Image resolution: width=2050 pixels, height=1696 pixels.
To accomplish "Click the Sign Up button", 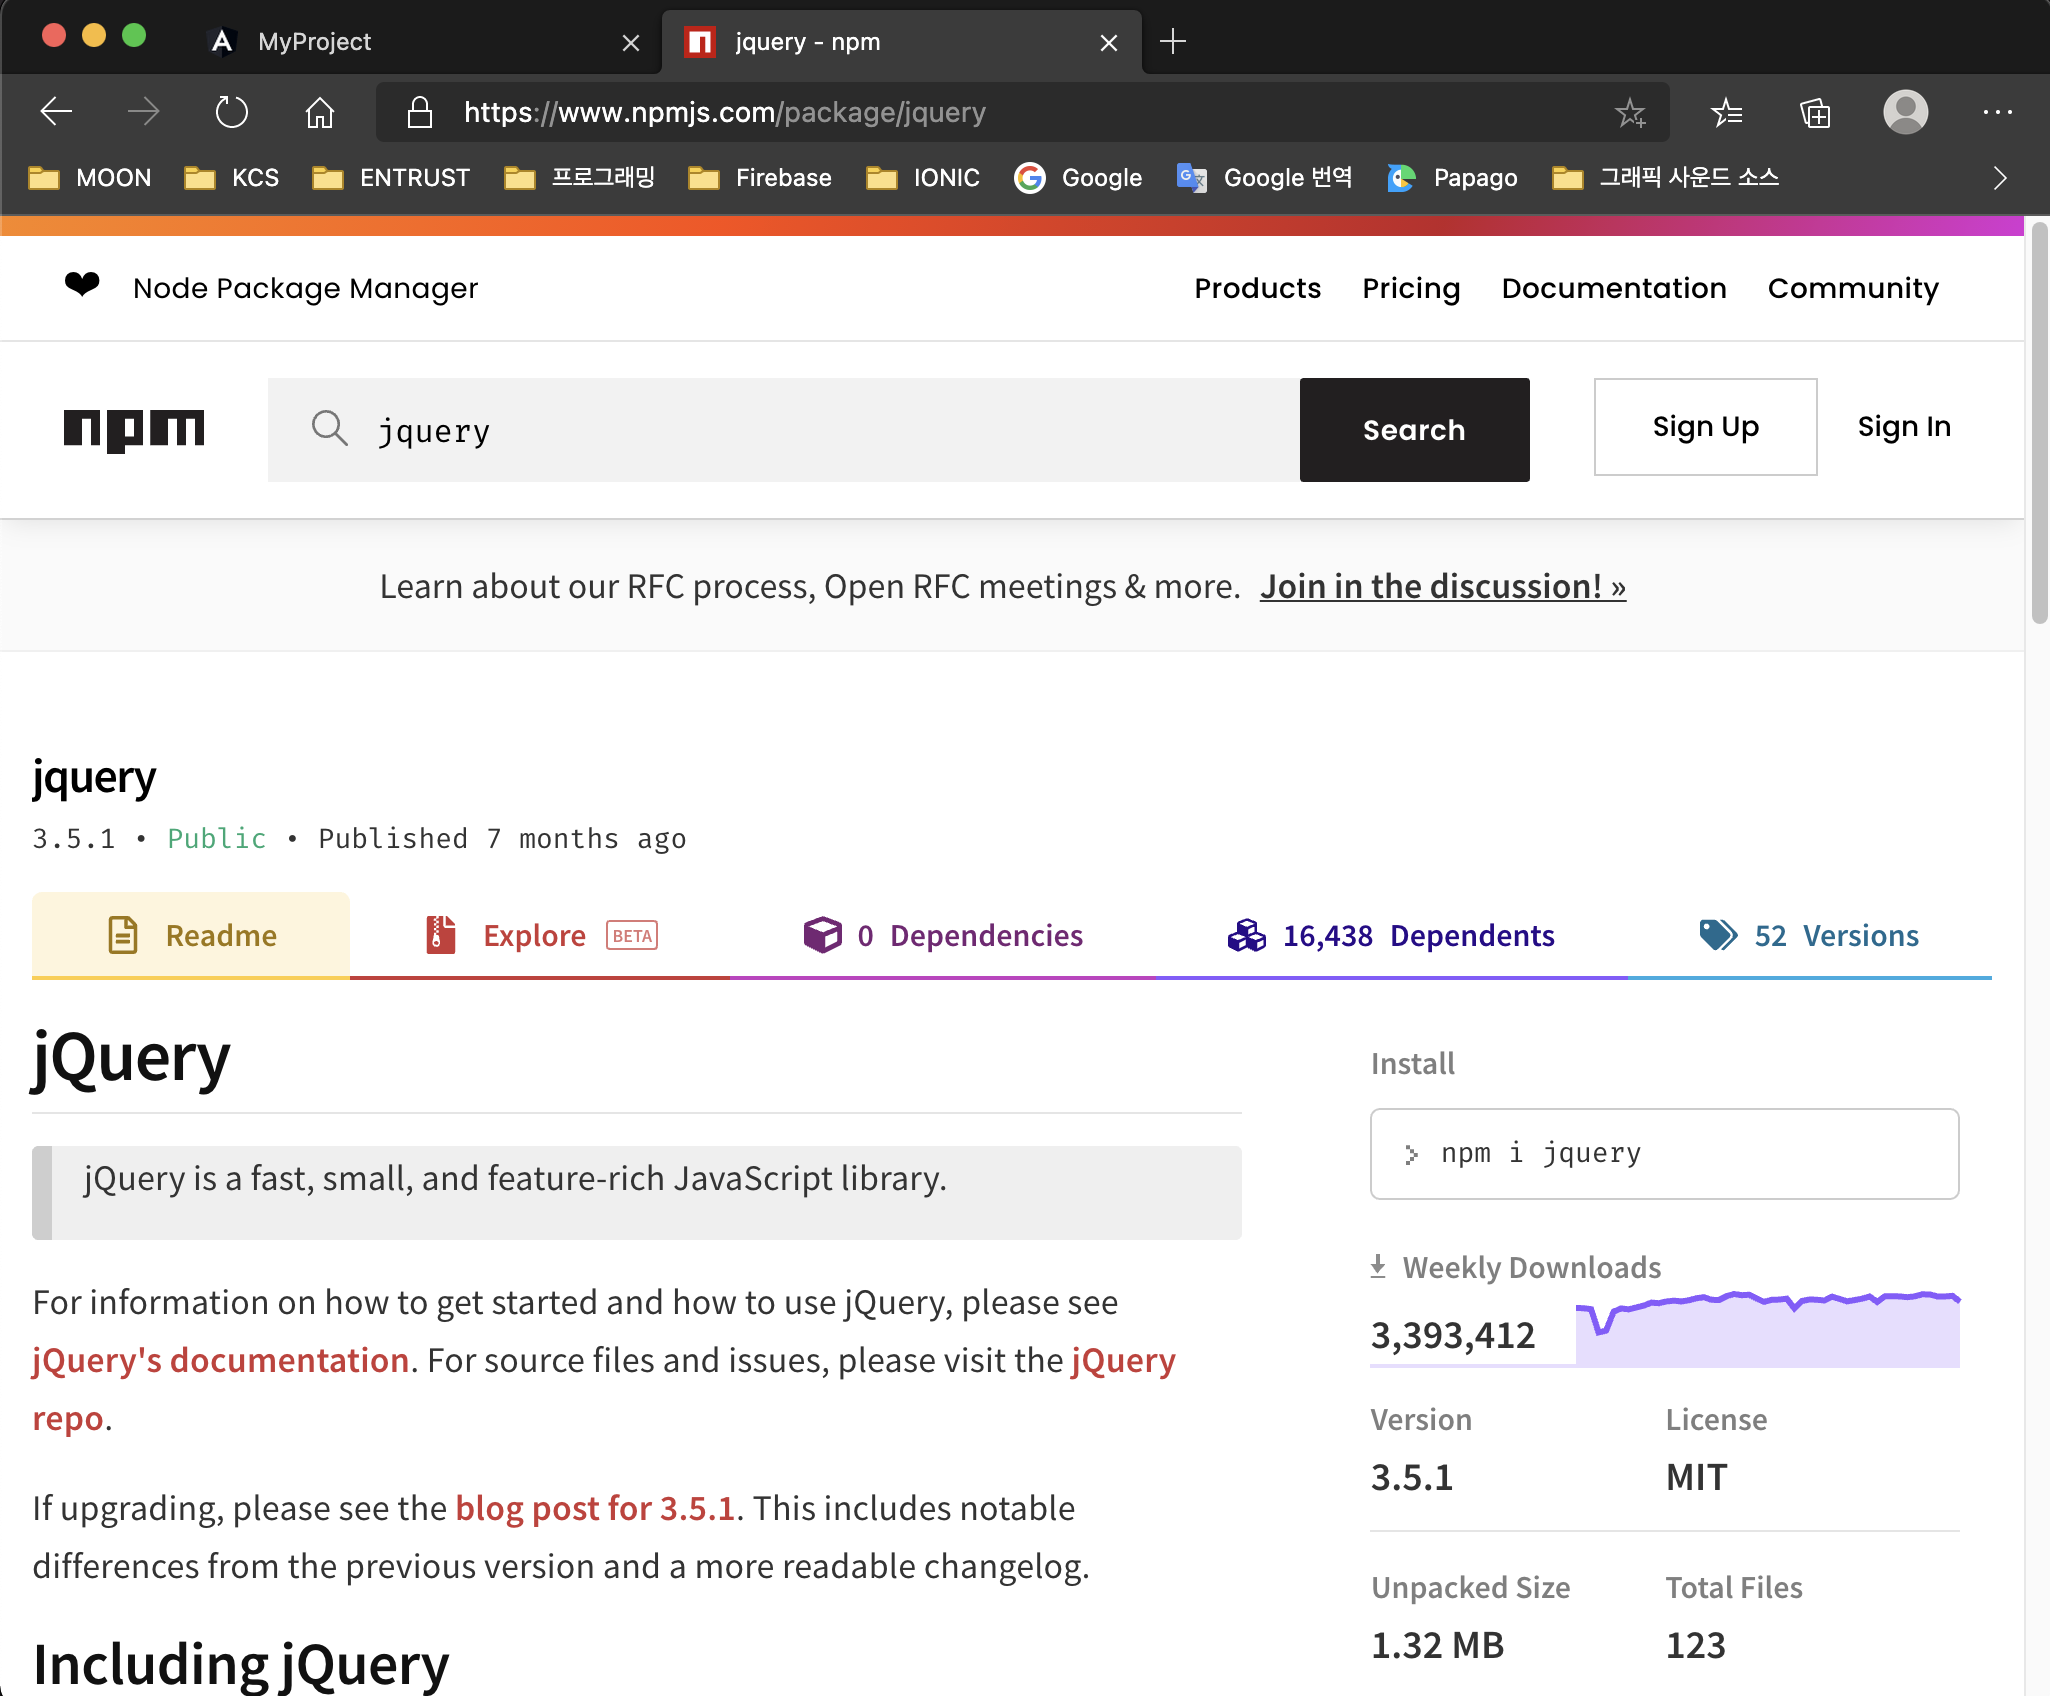I will [1705, 427].
